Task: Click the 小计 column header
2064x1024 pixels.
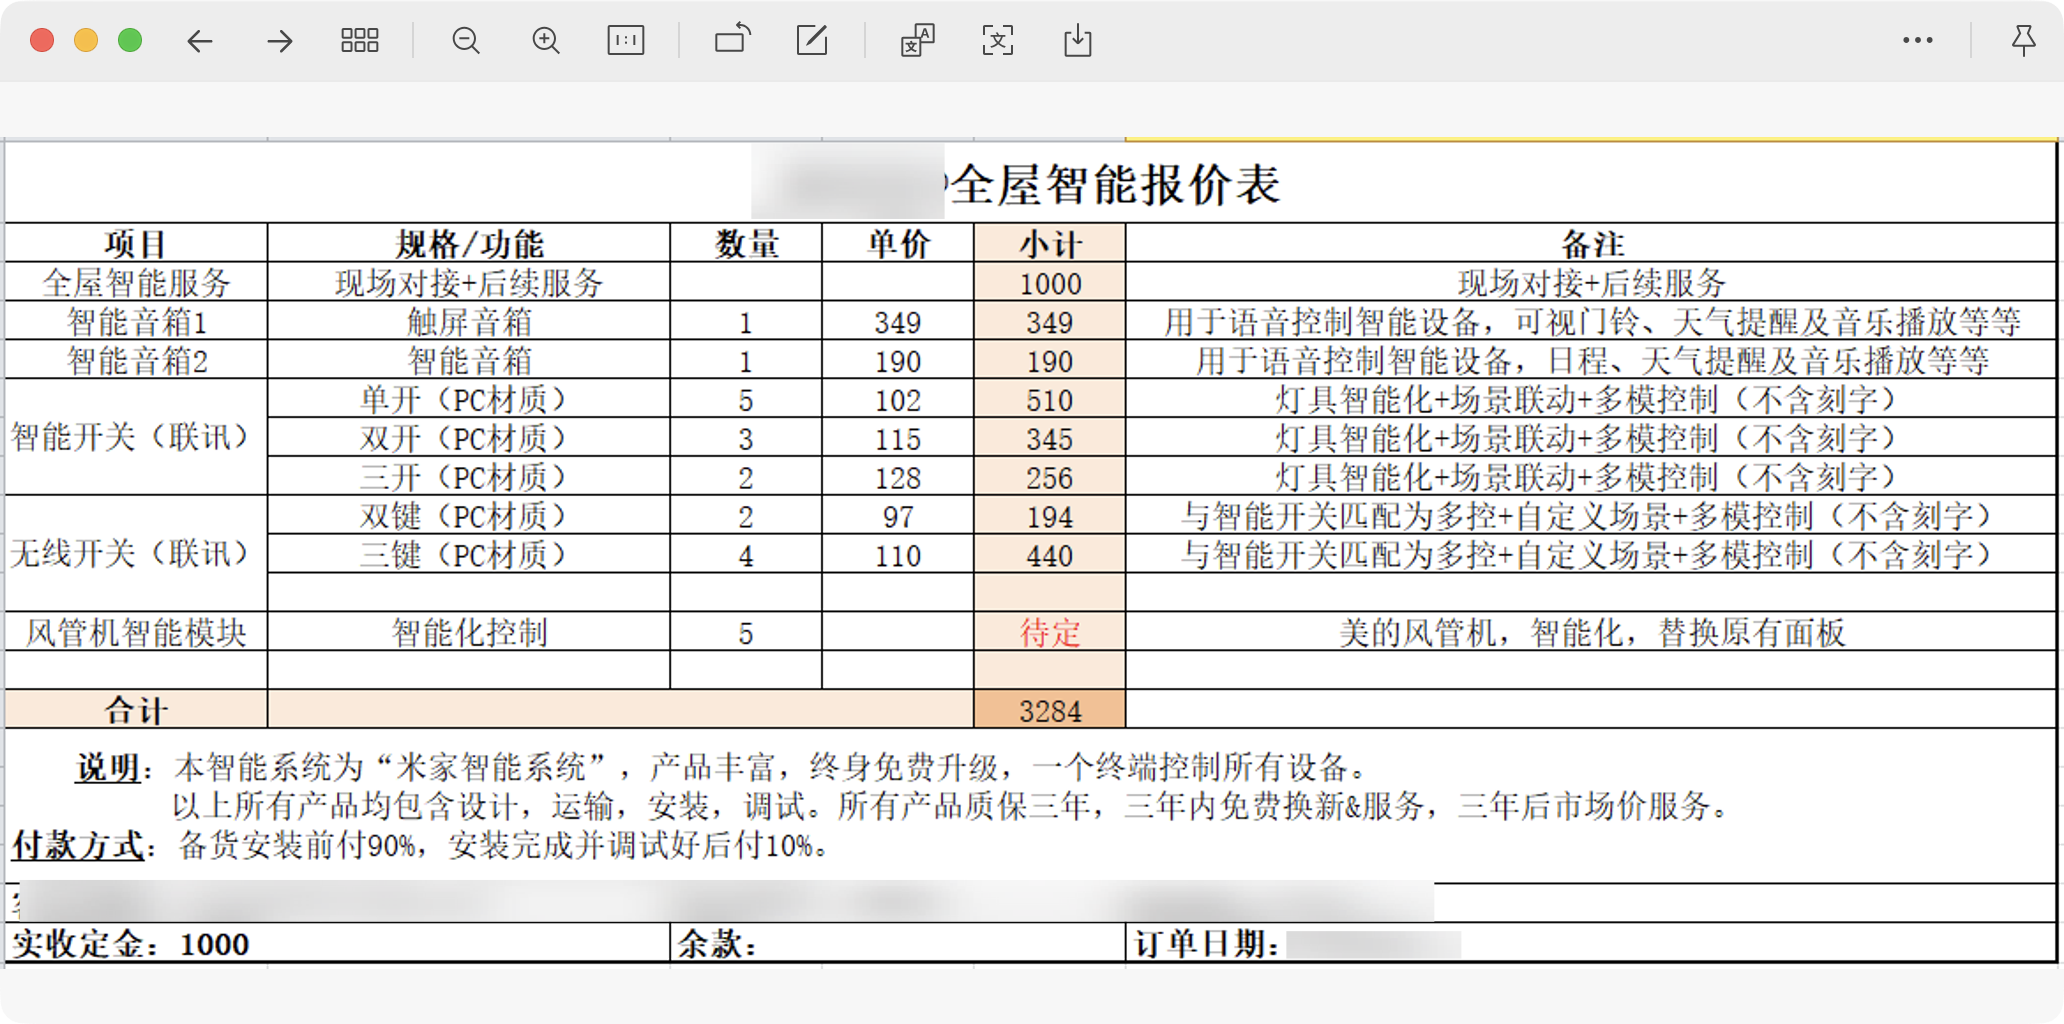Action: tap(1050, 244)
